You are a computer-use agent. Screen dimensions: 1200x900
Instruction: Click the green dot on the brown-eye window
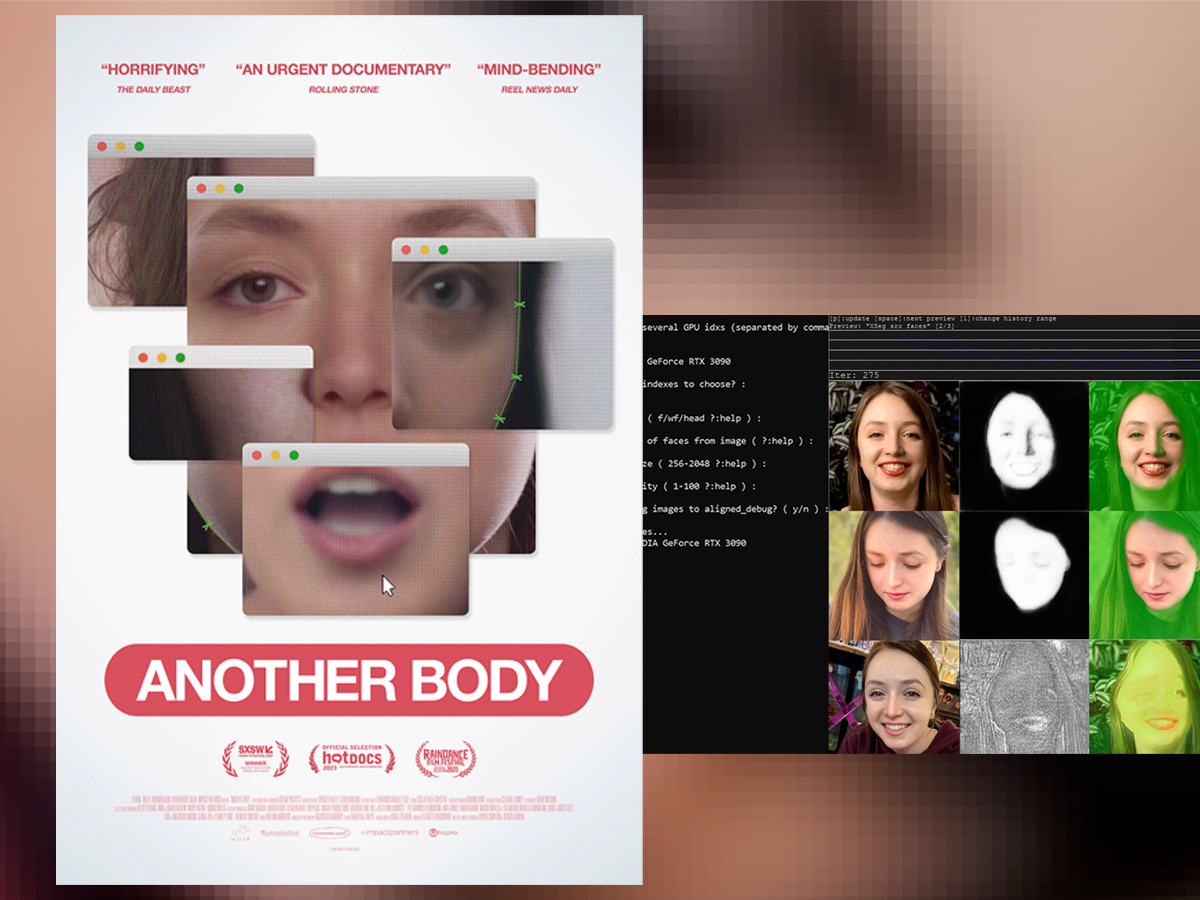(238, 188)
